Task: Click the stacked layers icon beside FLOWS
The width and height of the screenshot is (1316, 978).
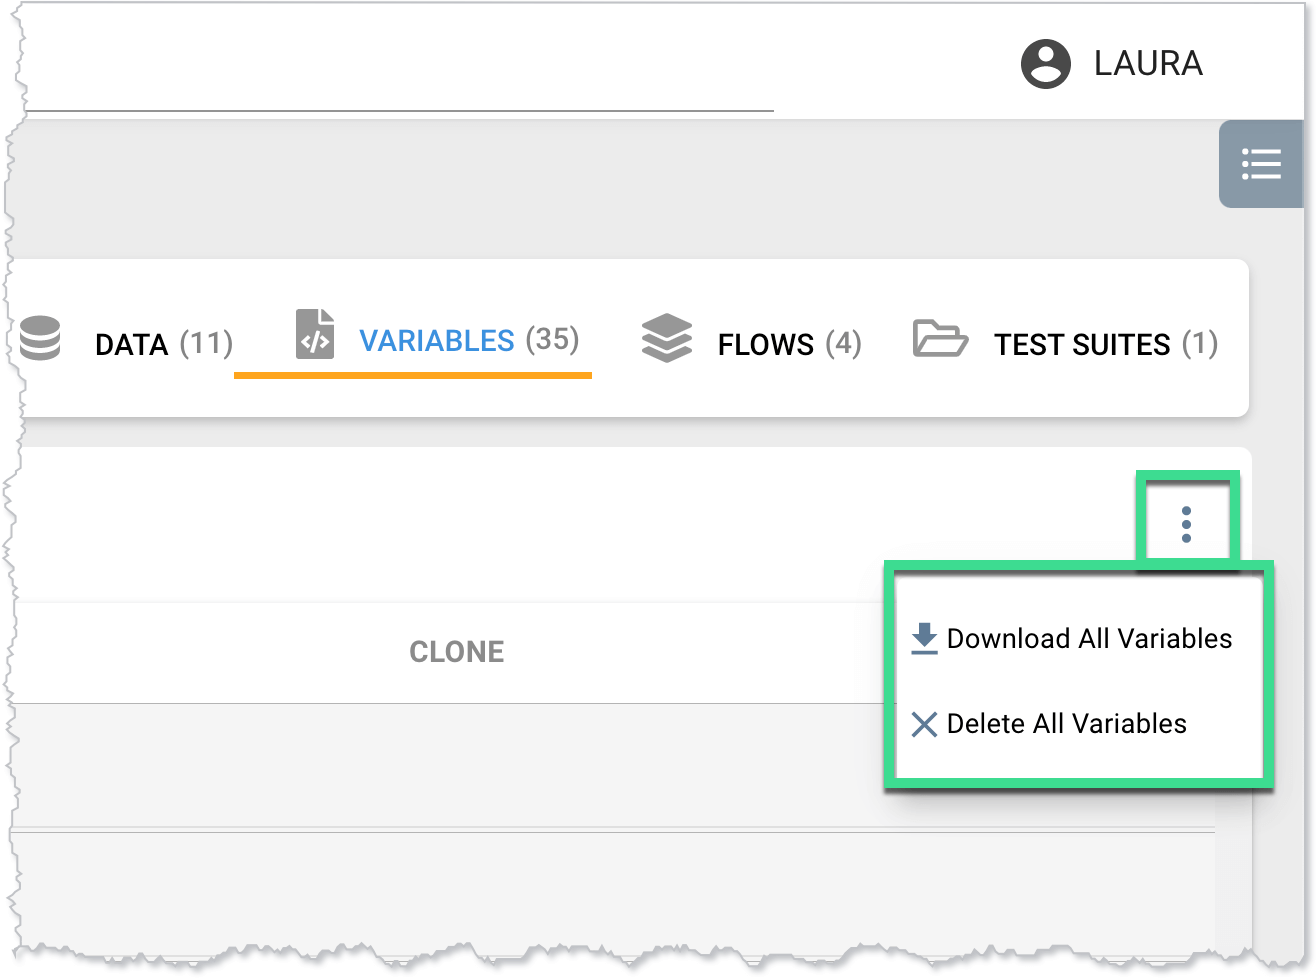Action: coord(666,339)
